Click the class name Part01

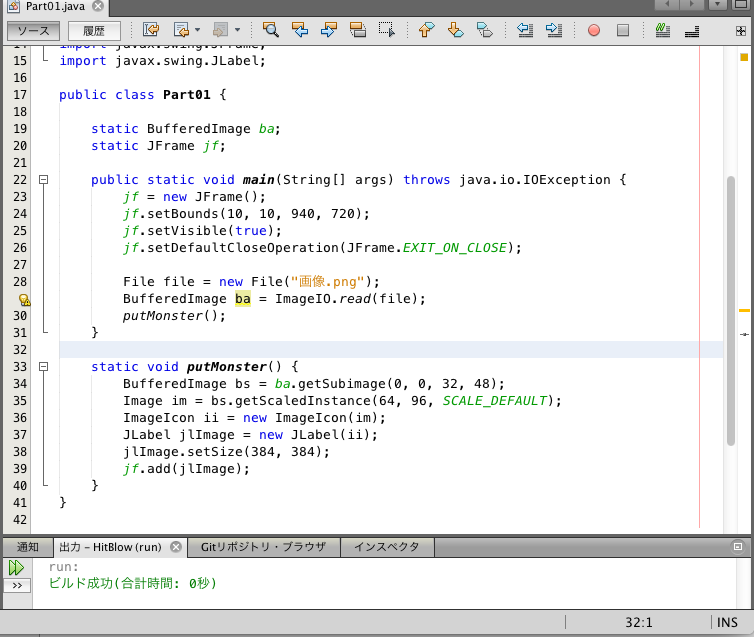(187, 95)
